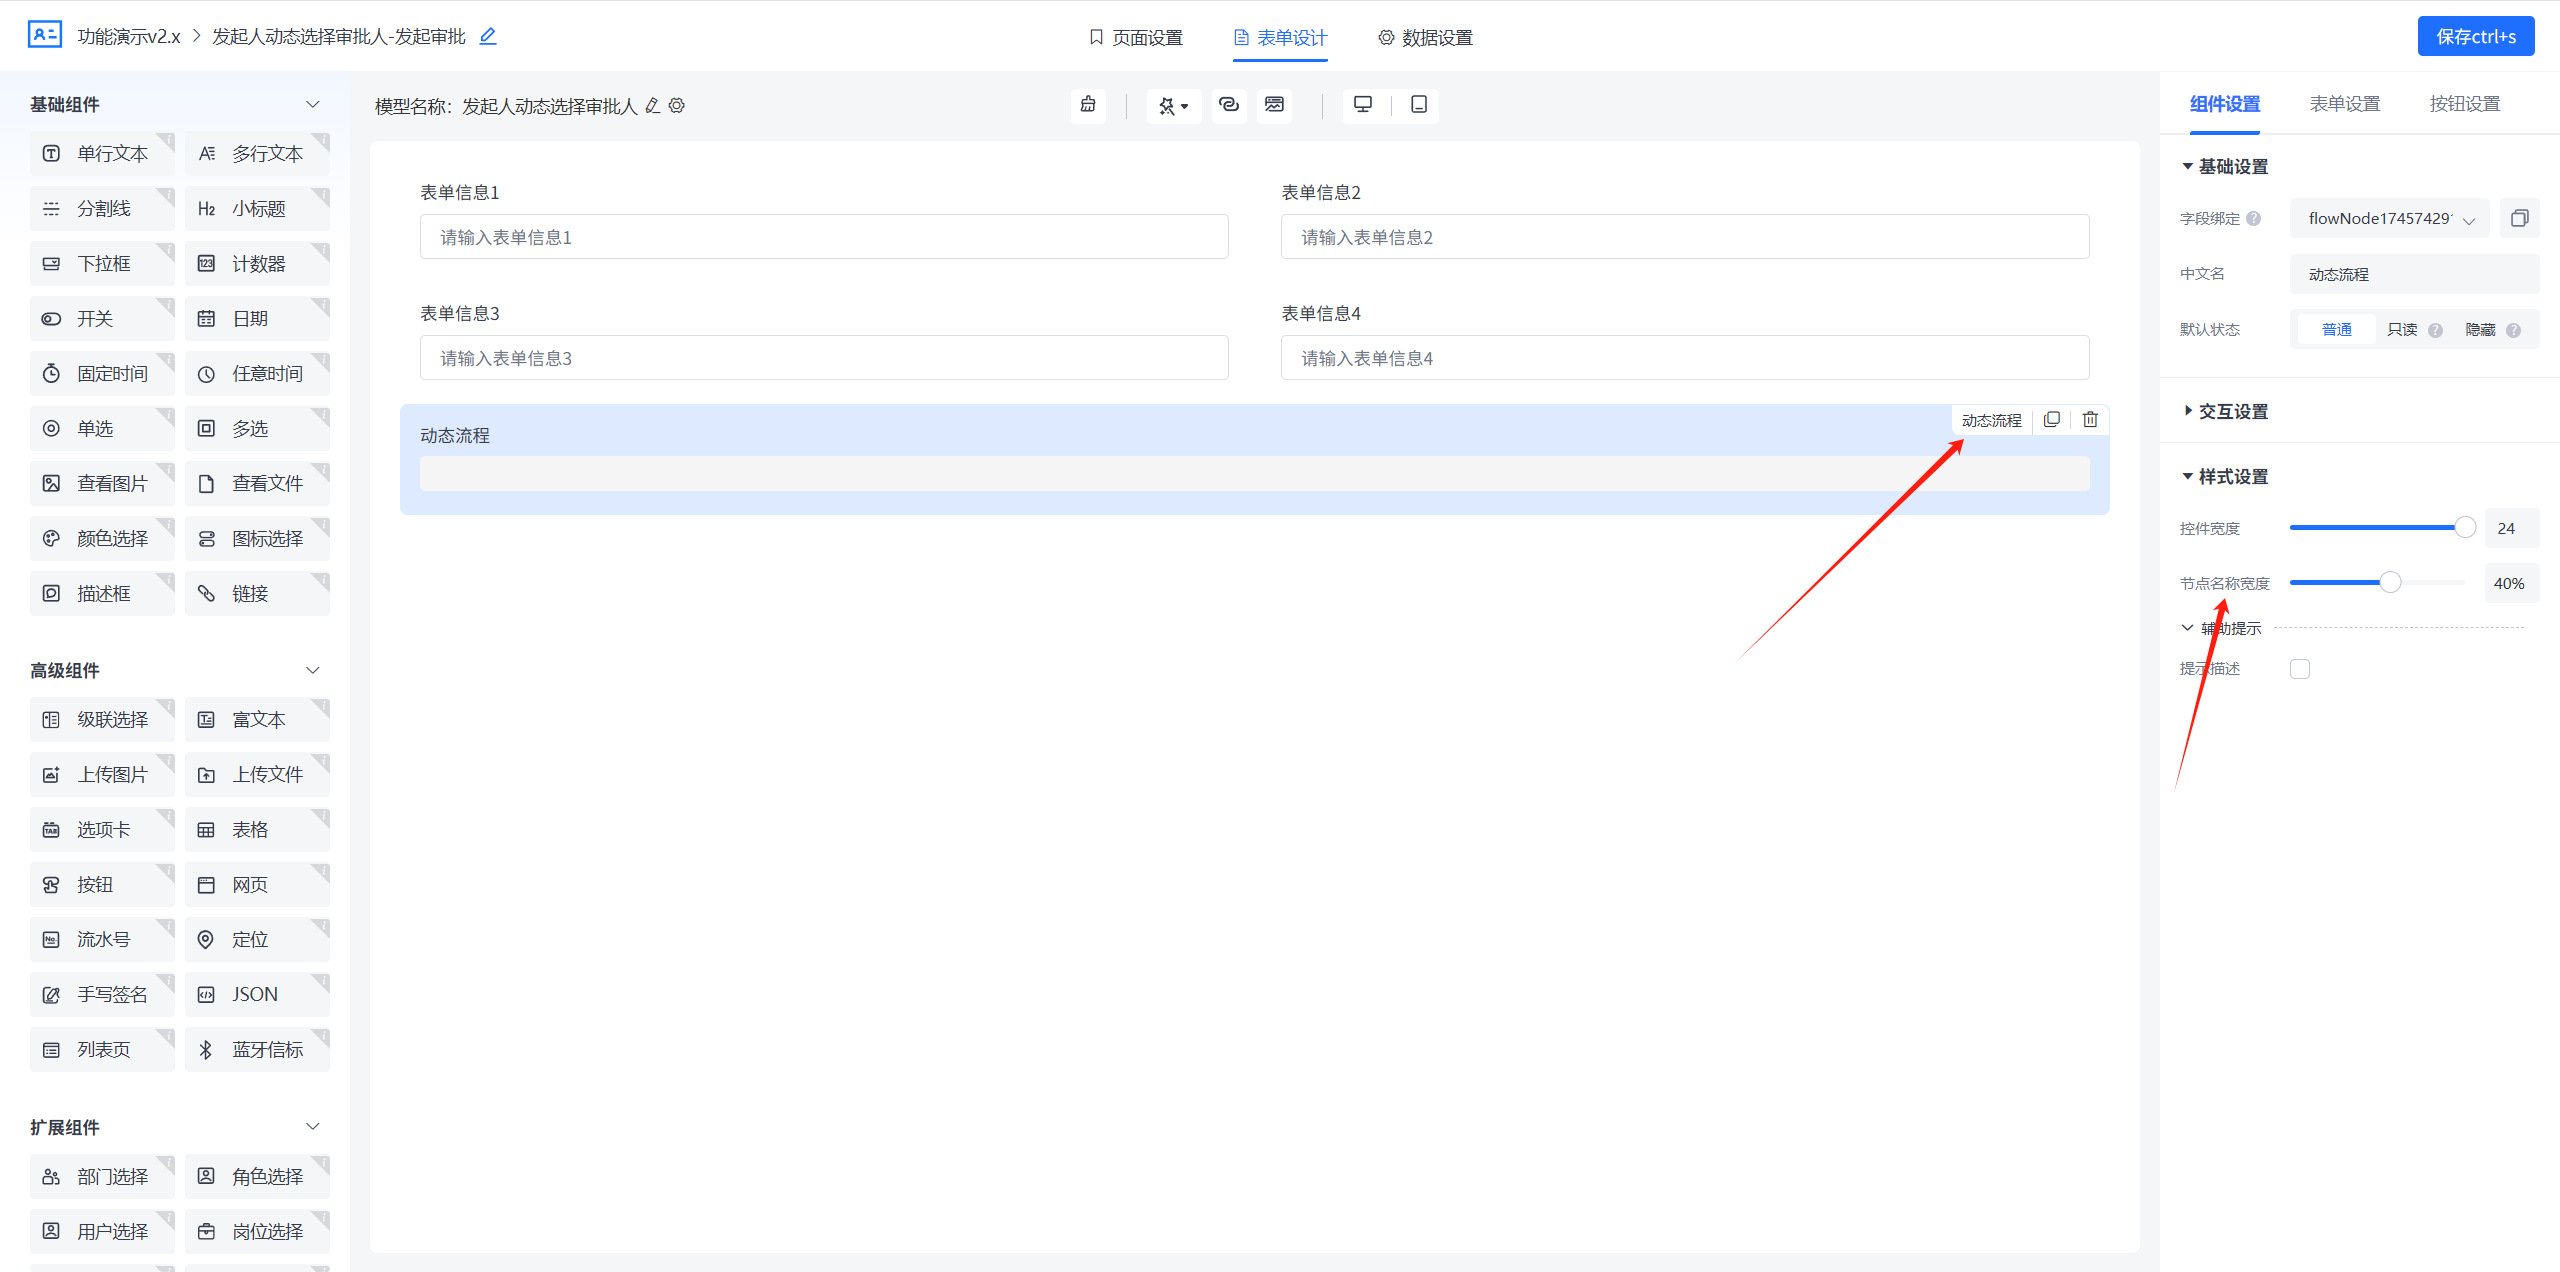This screenshot has width=2560, height=1272.
Task: Click the 保存ctrl+s button
Action: 2476,35
